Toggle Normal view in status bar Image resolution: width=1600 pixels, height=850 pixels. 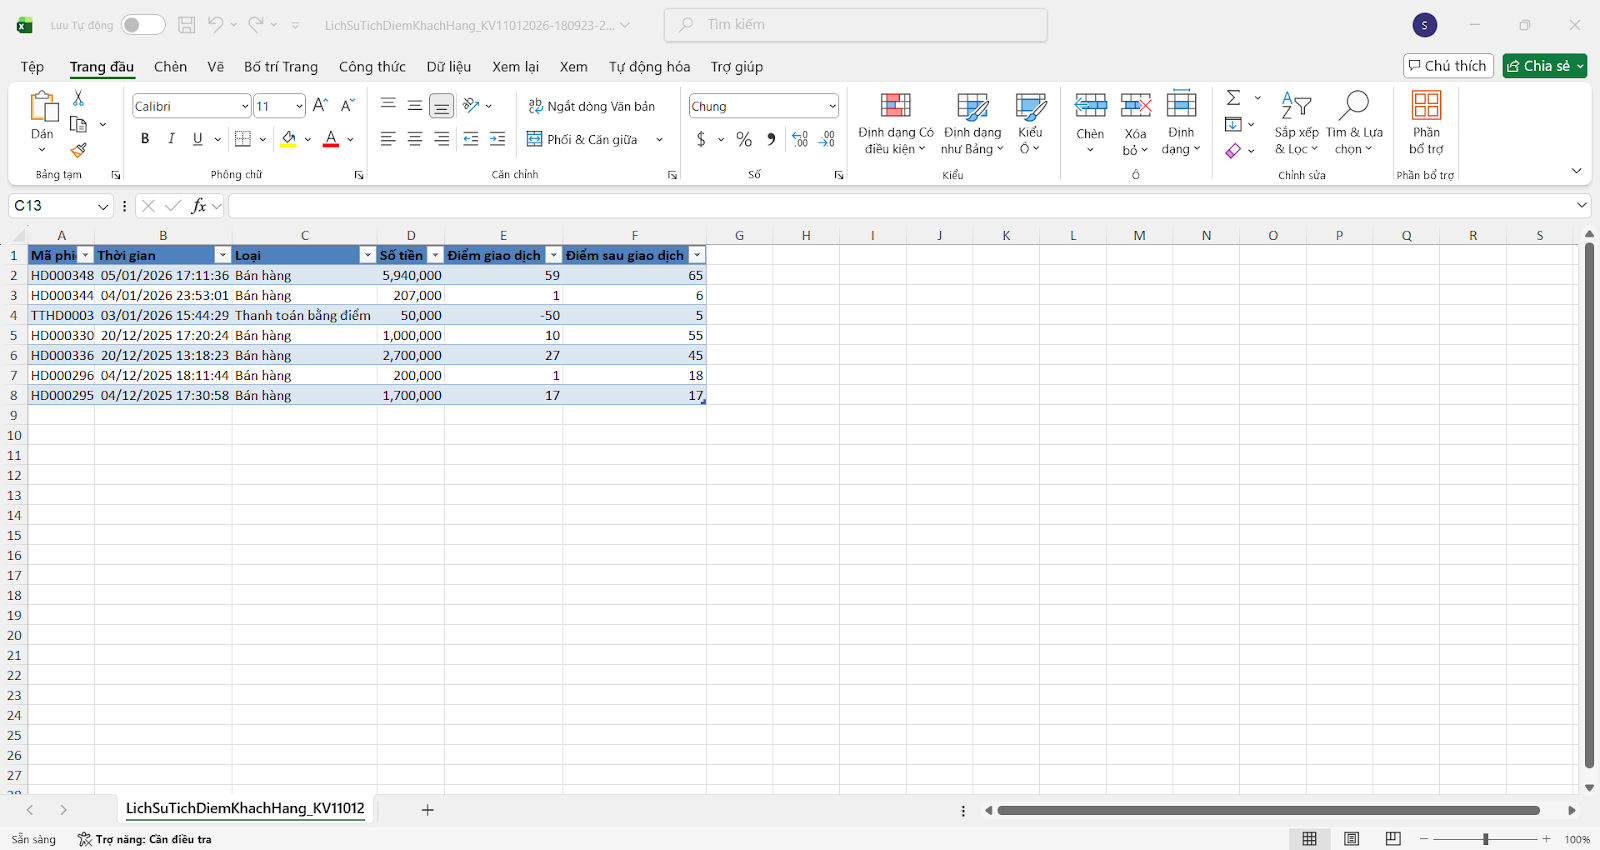[1309, 839]
